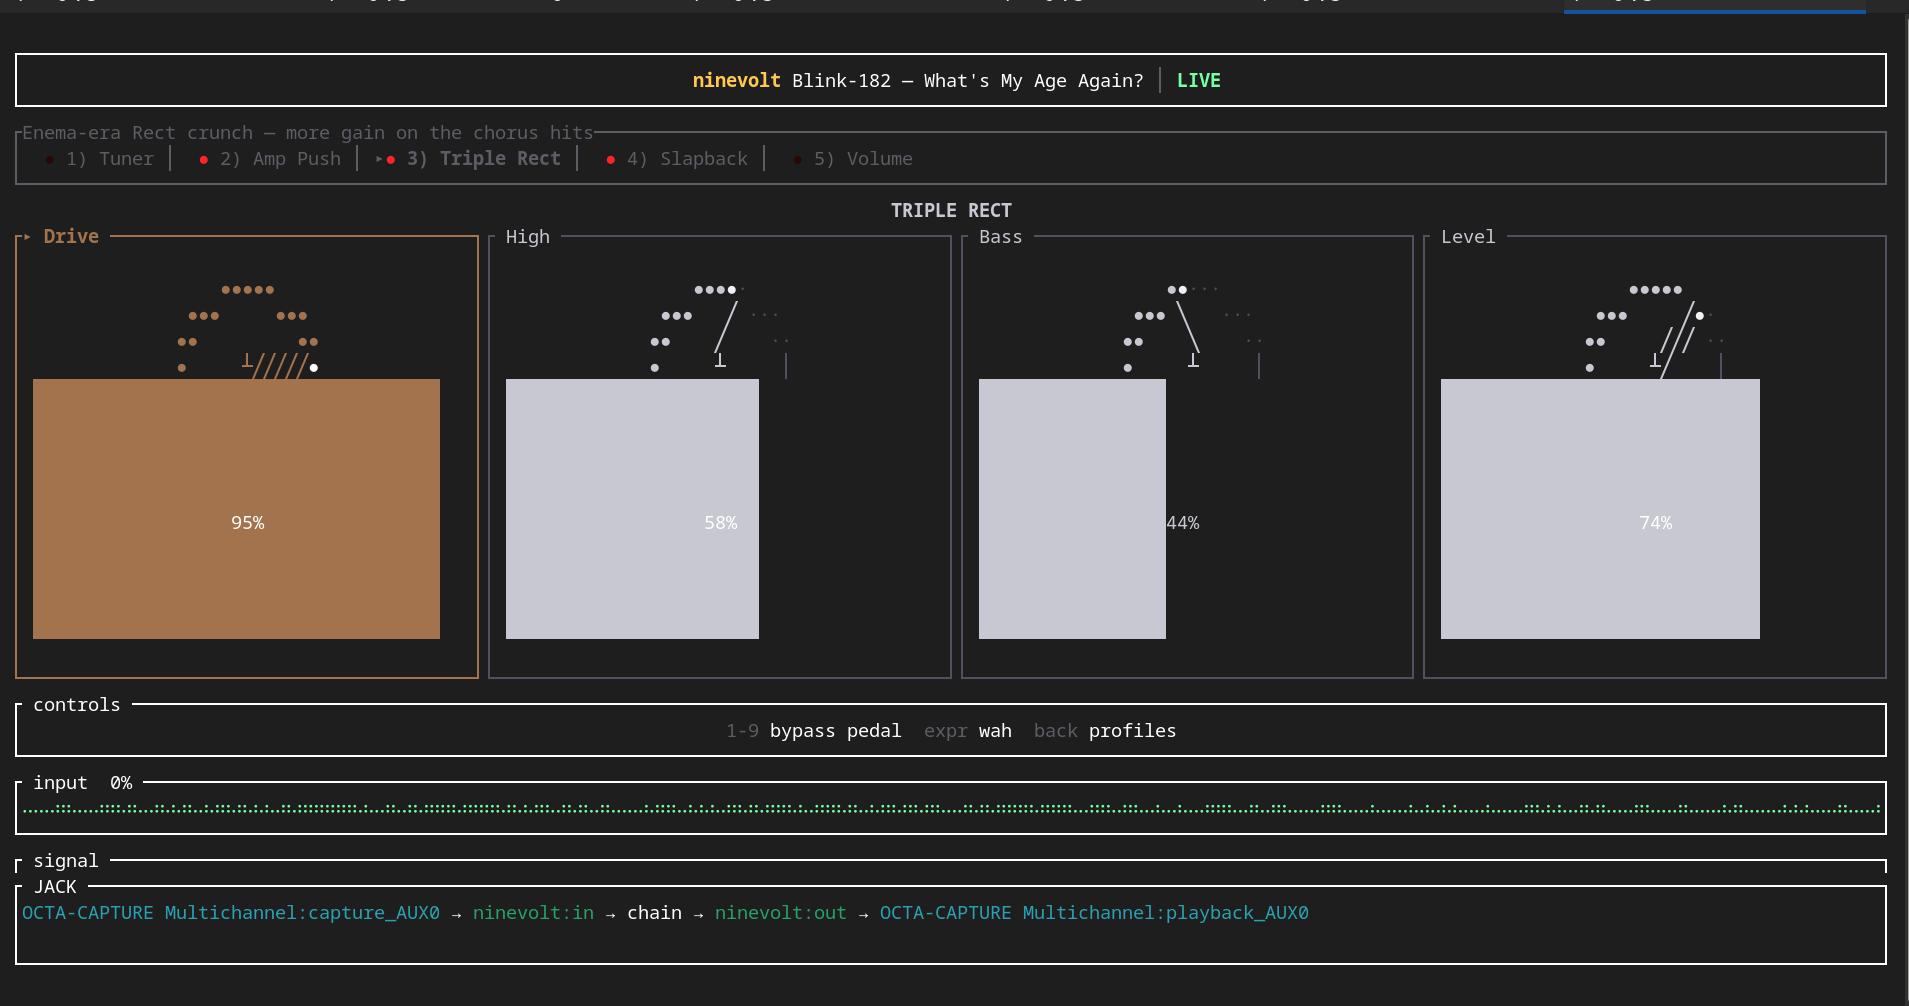Click the Bass panel title
Screen dimensions: 1909x1006
click(1001, 237)
